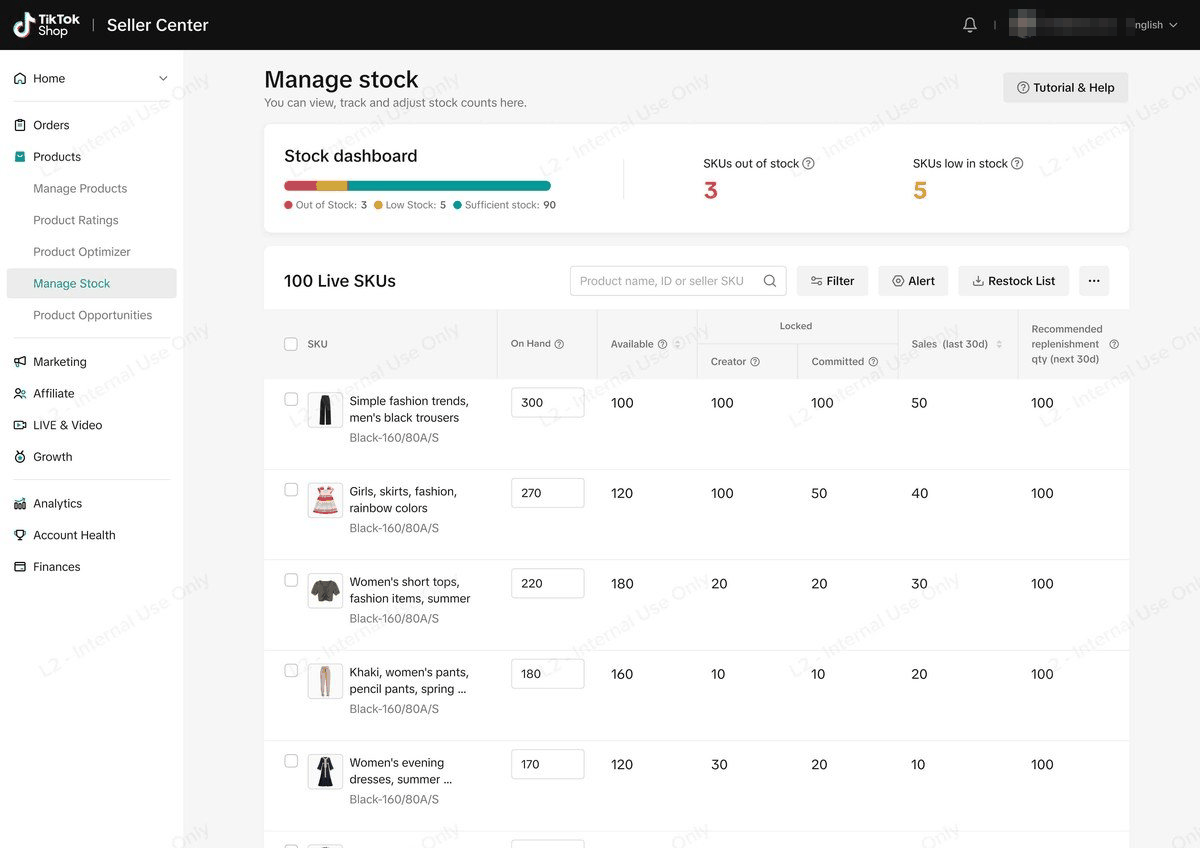Click the On Hand column help icon
Screen dimensions: 1200x848
[559, 344]
